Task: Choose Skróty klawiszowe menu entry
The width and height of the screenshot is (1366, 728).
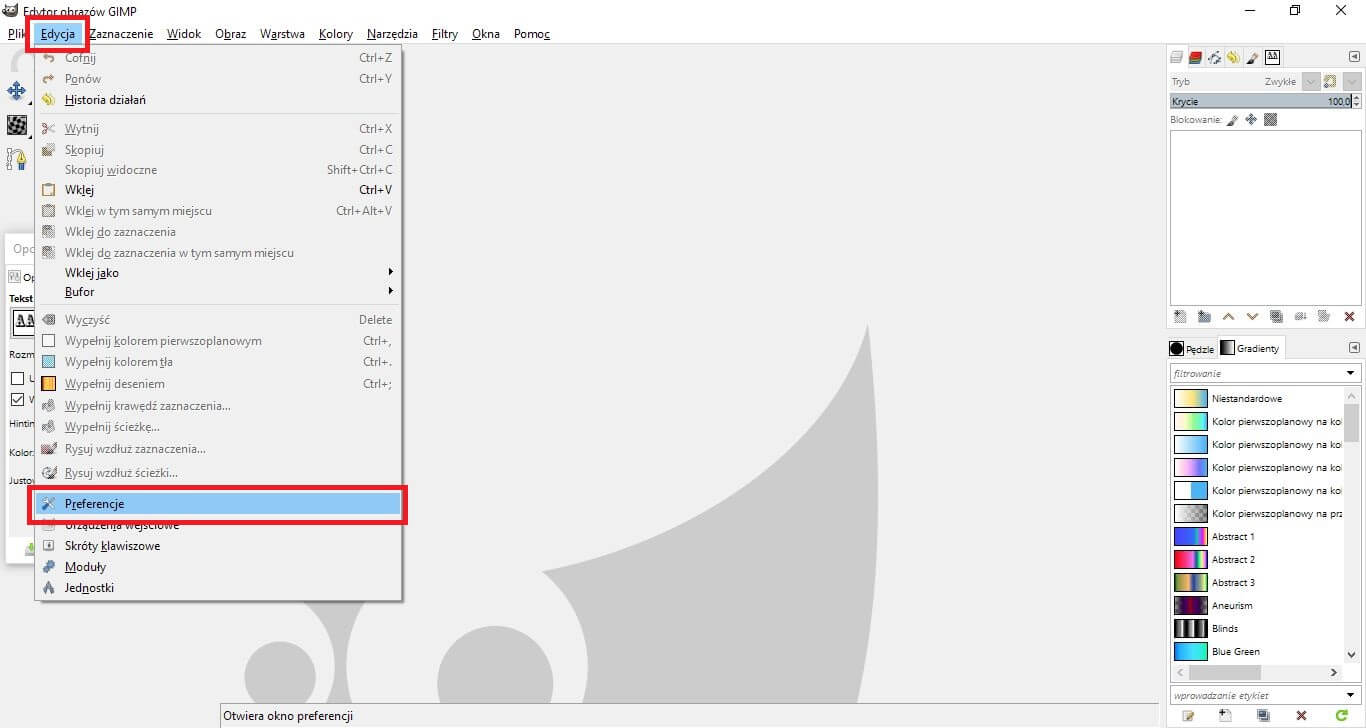Action: (219, 546)
